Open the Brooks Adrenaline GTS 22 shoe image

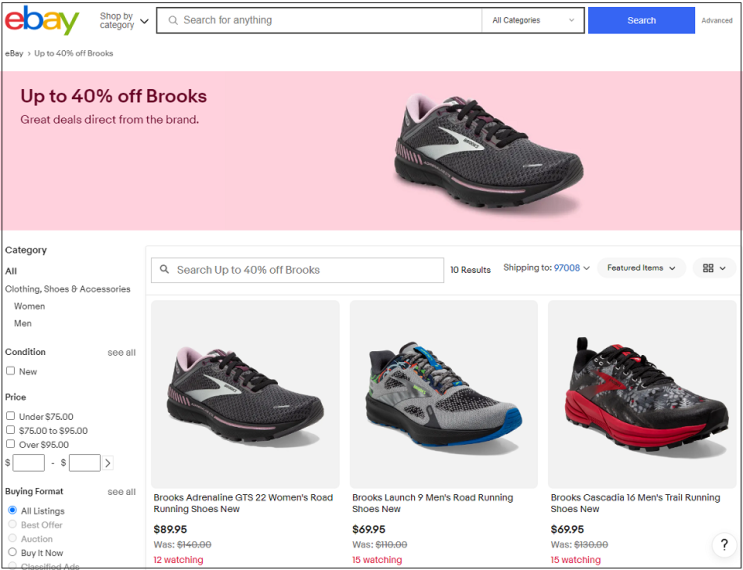click(x=245, y=394)
